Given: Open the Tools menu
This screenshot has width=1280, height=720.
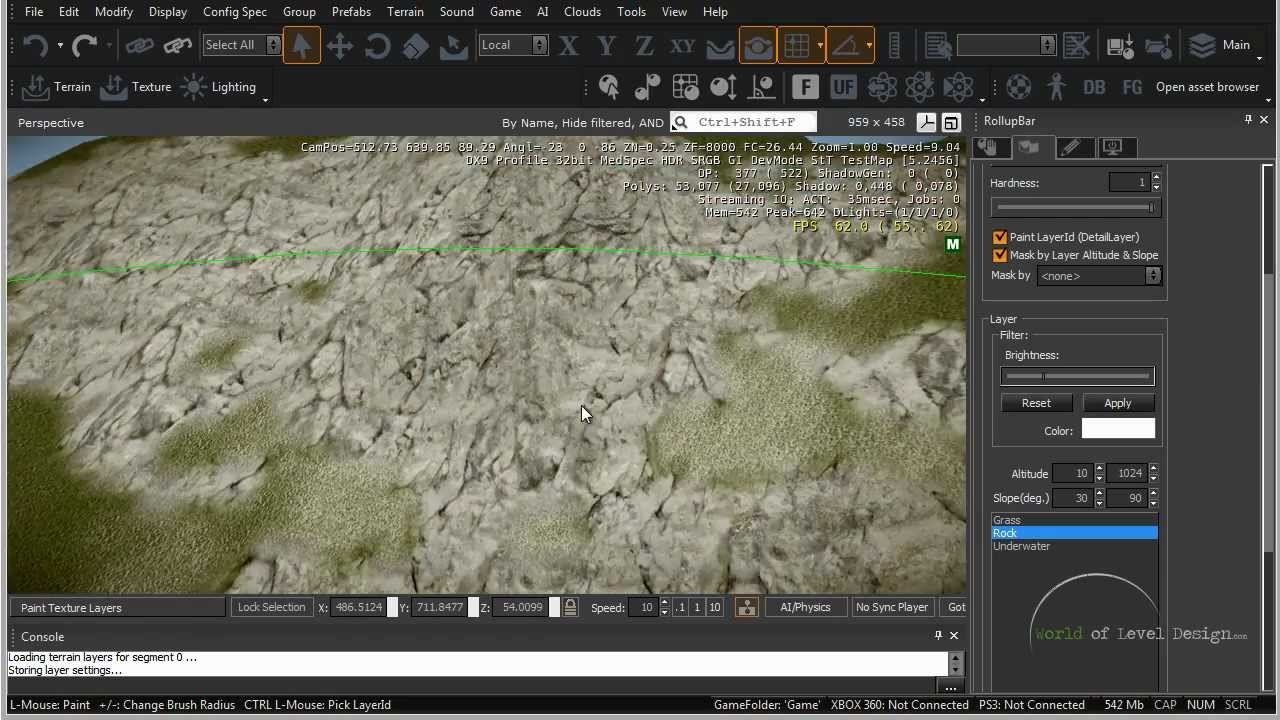Looking at the screenshot, I should pos(631,12).
